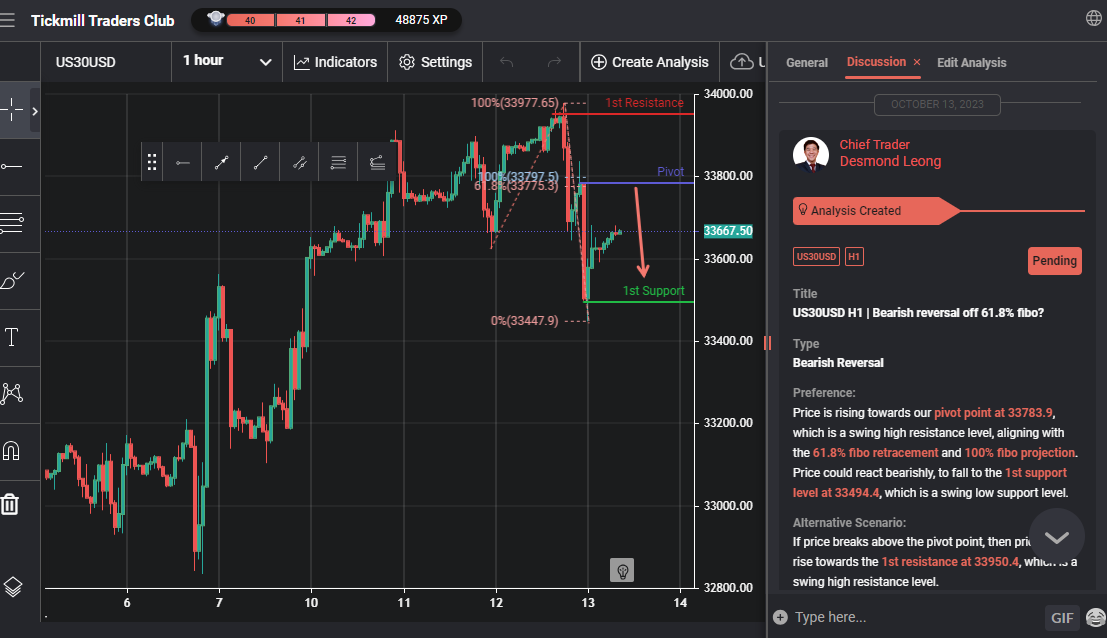Click the redo arrow
The height and width of the screenshot is (638, 1107).
click(554, 62)
